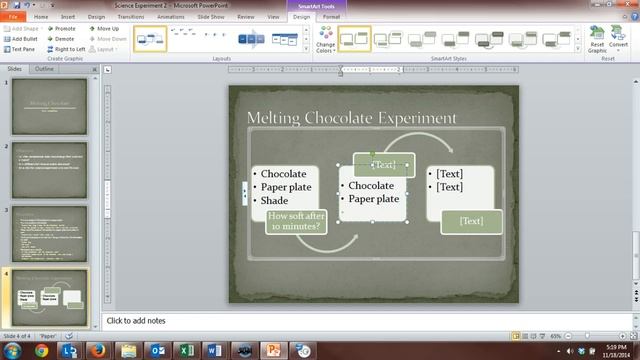Screen dimensions: 640x360
Task: Select the fourth layout thumbnail in Layouts gallery
Action: (284, 39)
